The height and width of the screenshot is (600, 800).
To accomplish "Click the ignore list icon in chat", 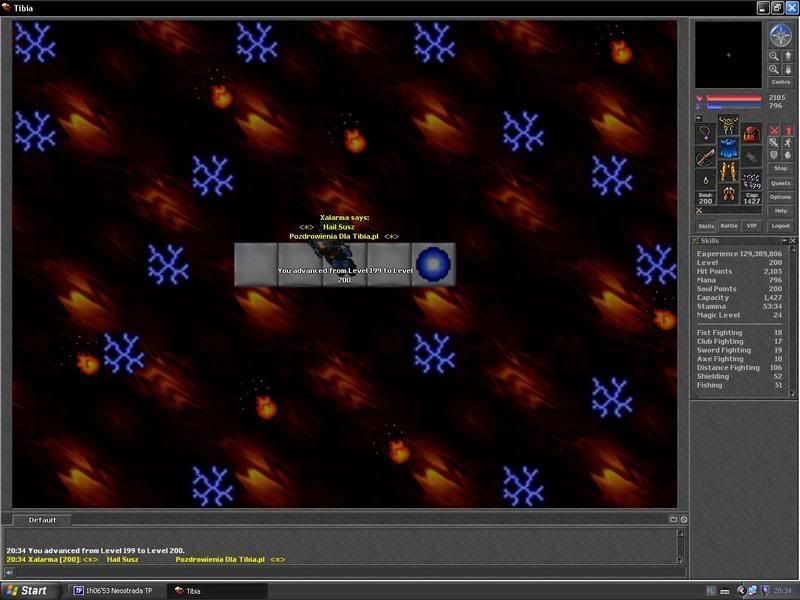I will tap(684, 519).
